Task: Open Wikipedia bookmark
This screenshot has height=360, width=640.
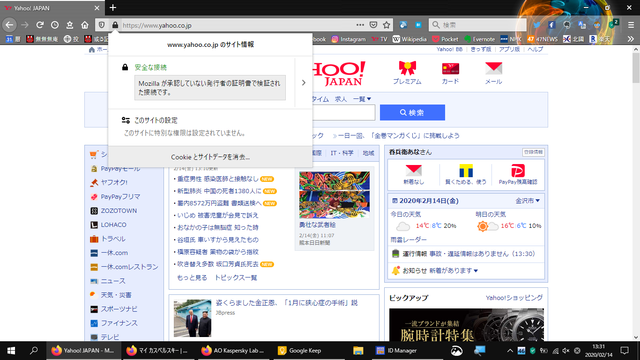Action: coord(409,39)
